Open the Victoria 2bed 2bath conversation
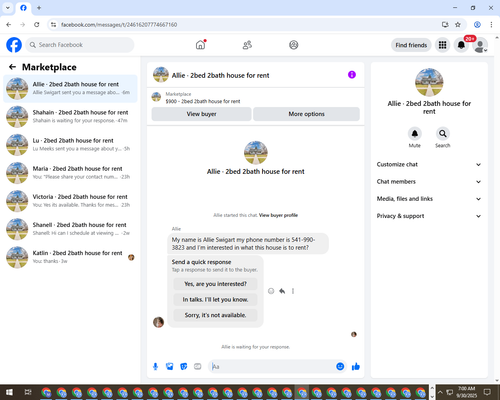Viewport: 500px width, 400px height. (70, 201)
